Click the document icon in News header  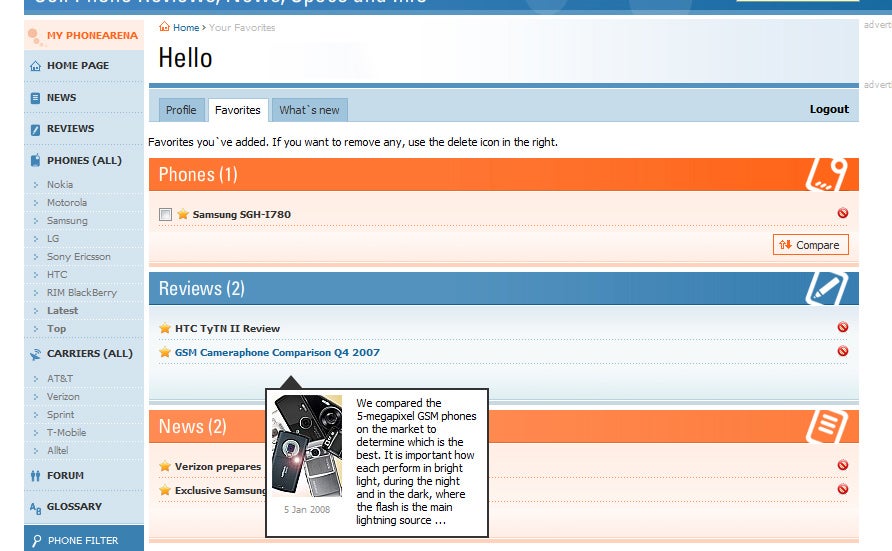point(827,426)
